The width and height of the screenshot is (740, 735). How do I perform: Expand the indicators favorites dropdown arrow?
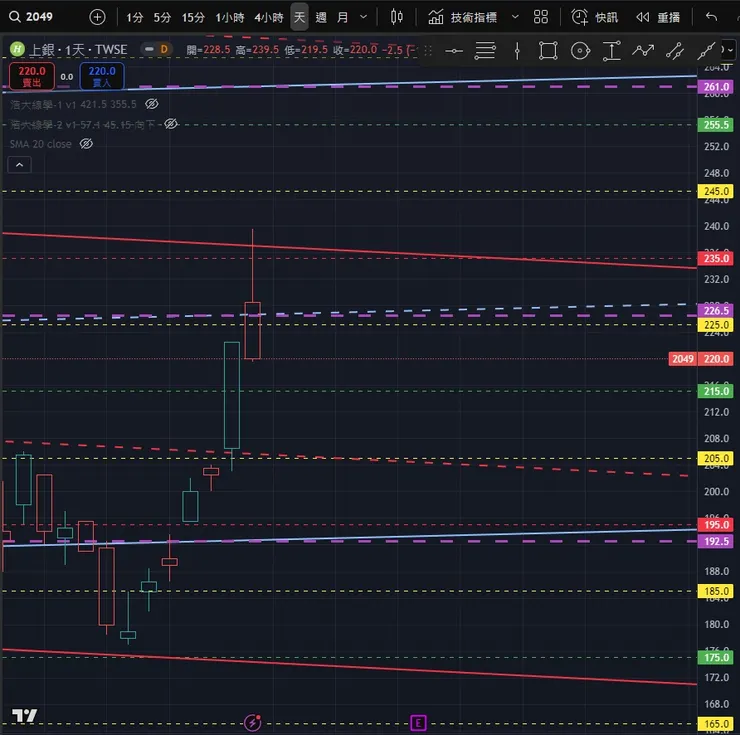(515, 17)
